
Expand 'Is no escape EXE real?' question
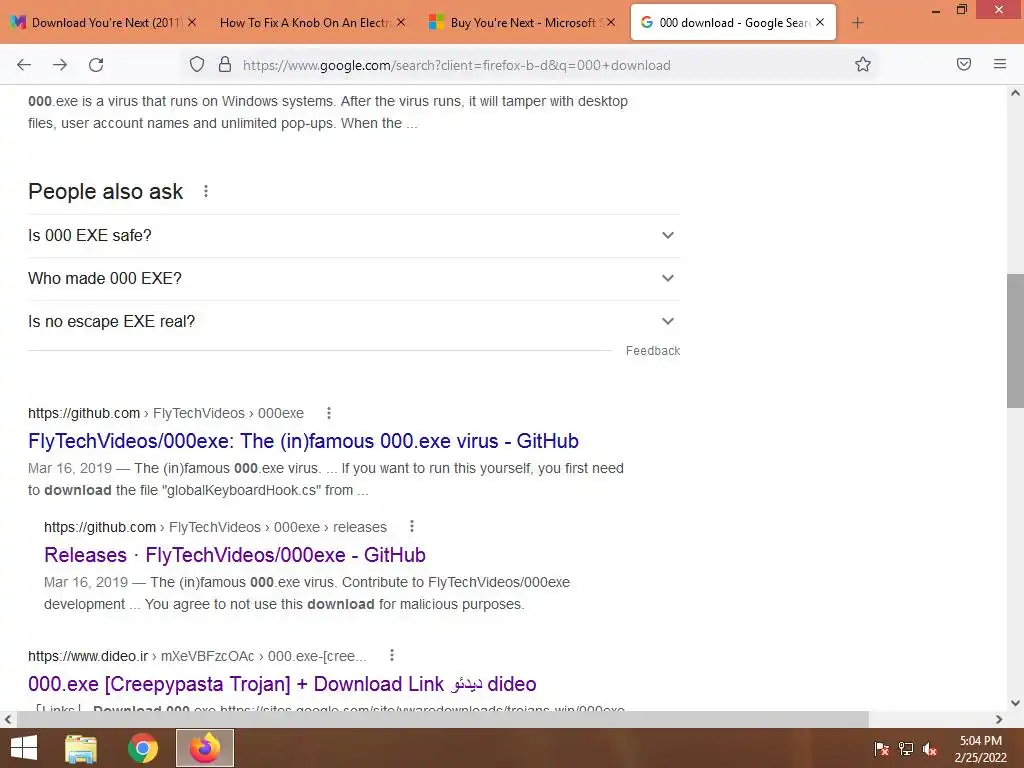click(354, 322)
